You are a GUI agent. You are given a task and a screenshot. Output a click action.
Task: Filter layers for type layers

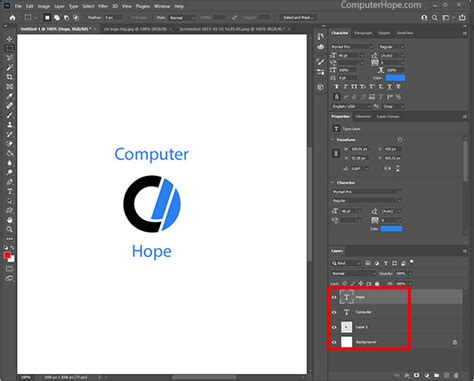click(x=386, y=263)
